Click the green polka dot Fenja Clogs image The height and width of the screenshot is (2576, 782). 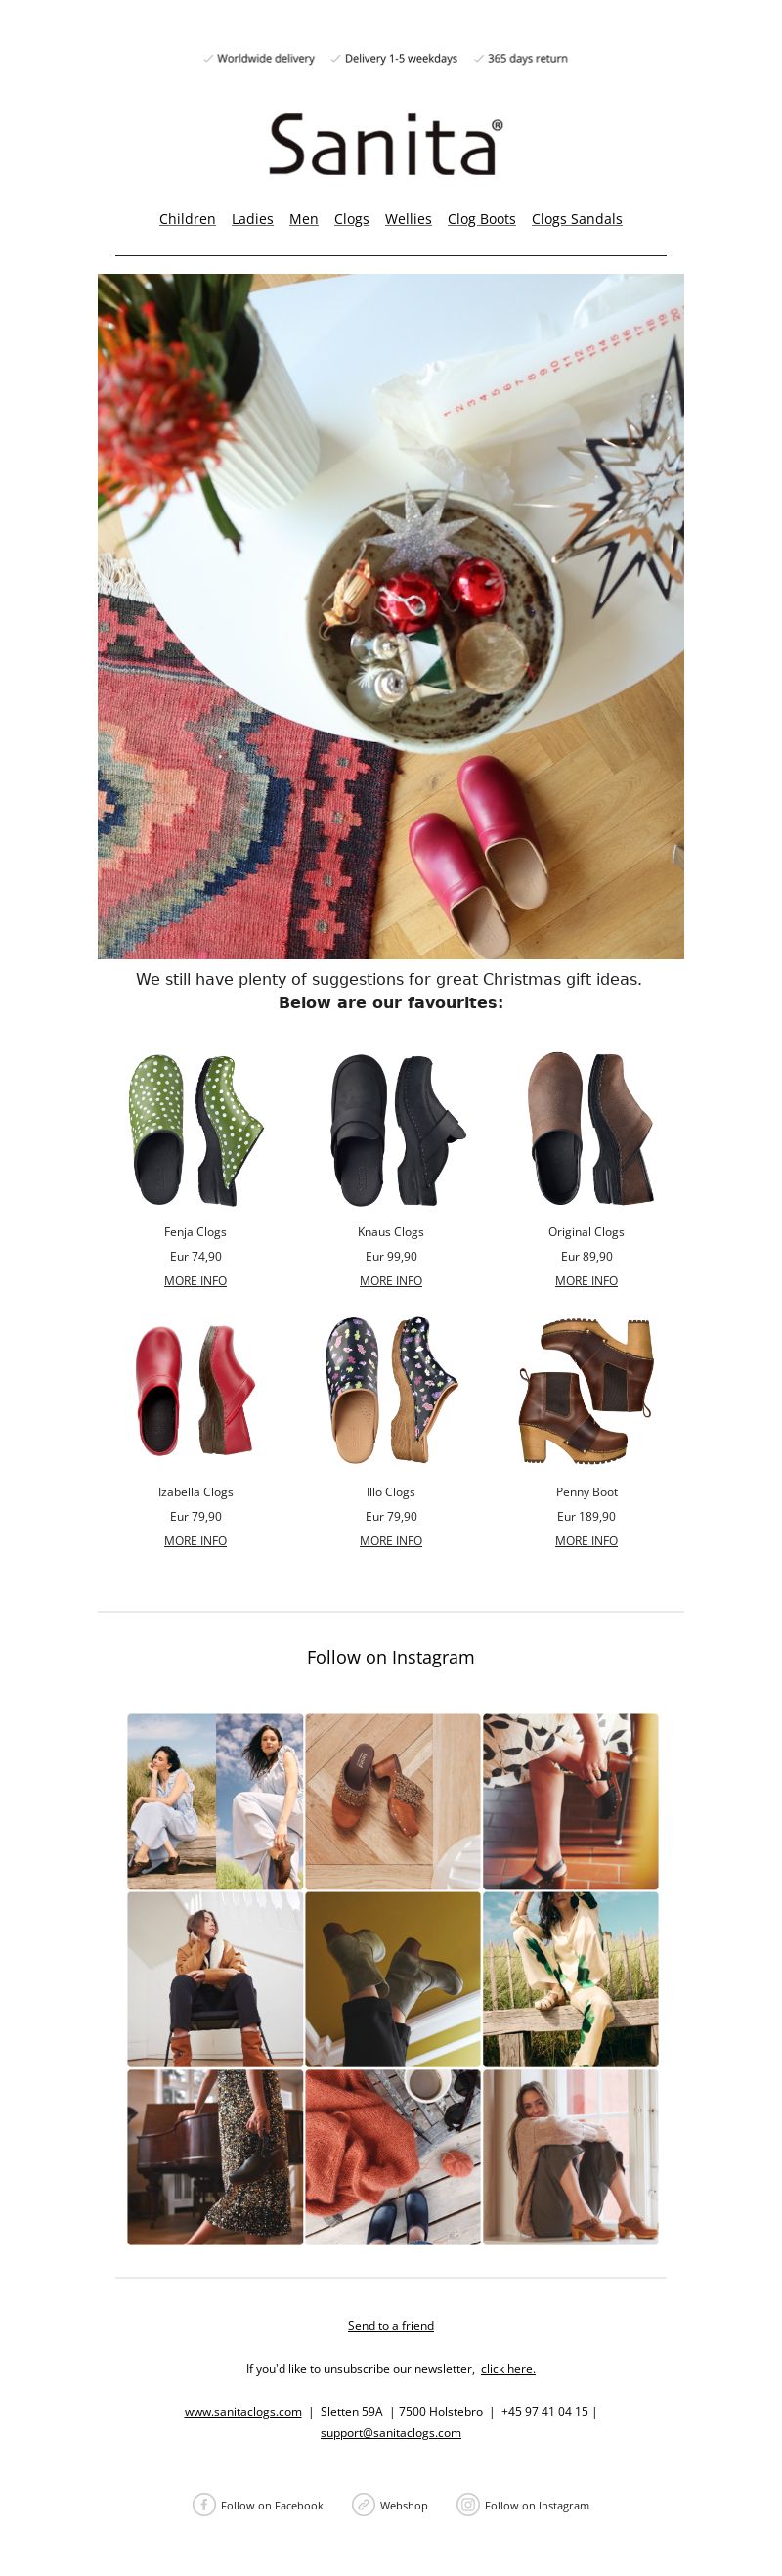click(196, 1129)
